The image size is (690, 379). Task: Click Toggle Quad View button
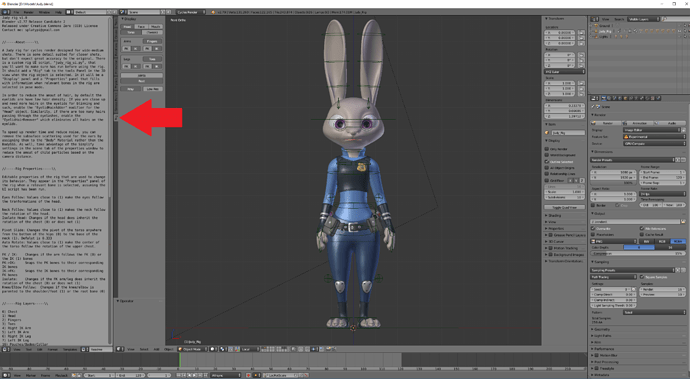pyautogui.click(x=565, y=207)
